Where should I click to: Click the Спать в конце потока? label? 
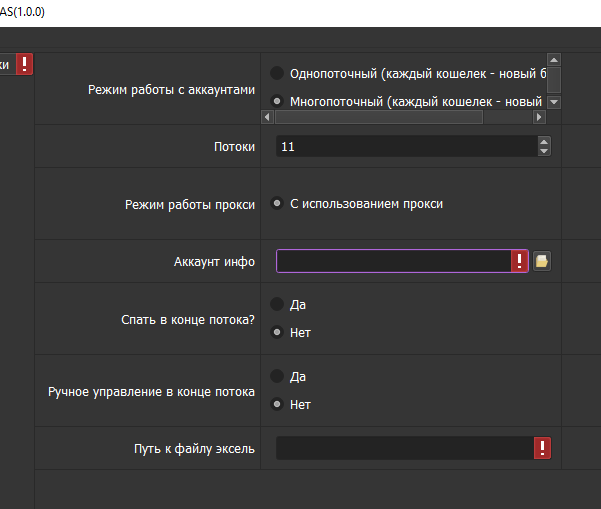tap(188, 320)
